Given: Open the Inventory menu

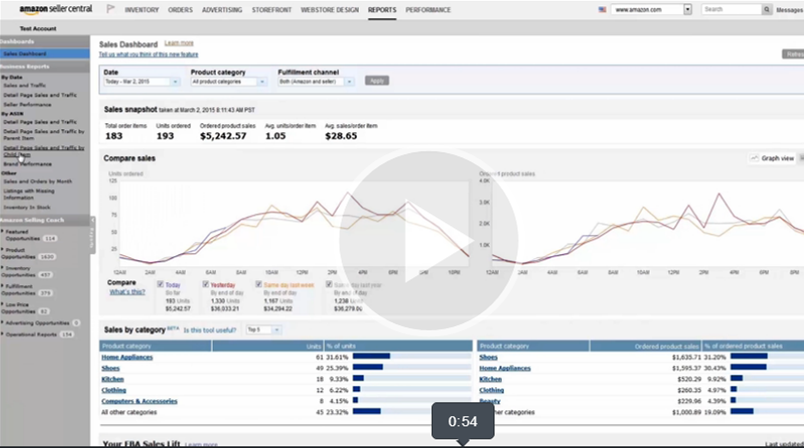Looking at the screenshot, I should [x=142, y=10].
